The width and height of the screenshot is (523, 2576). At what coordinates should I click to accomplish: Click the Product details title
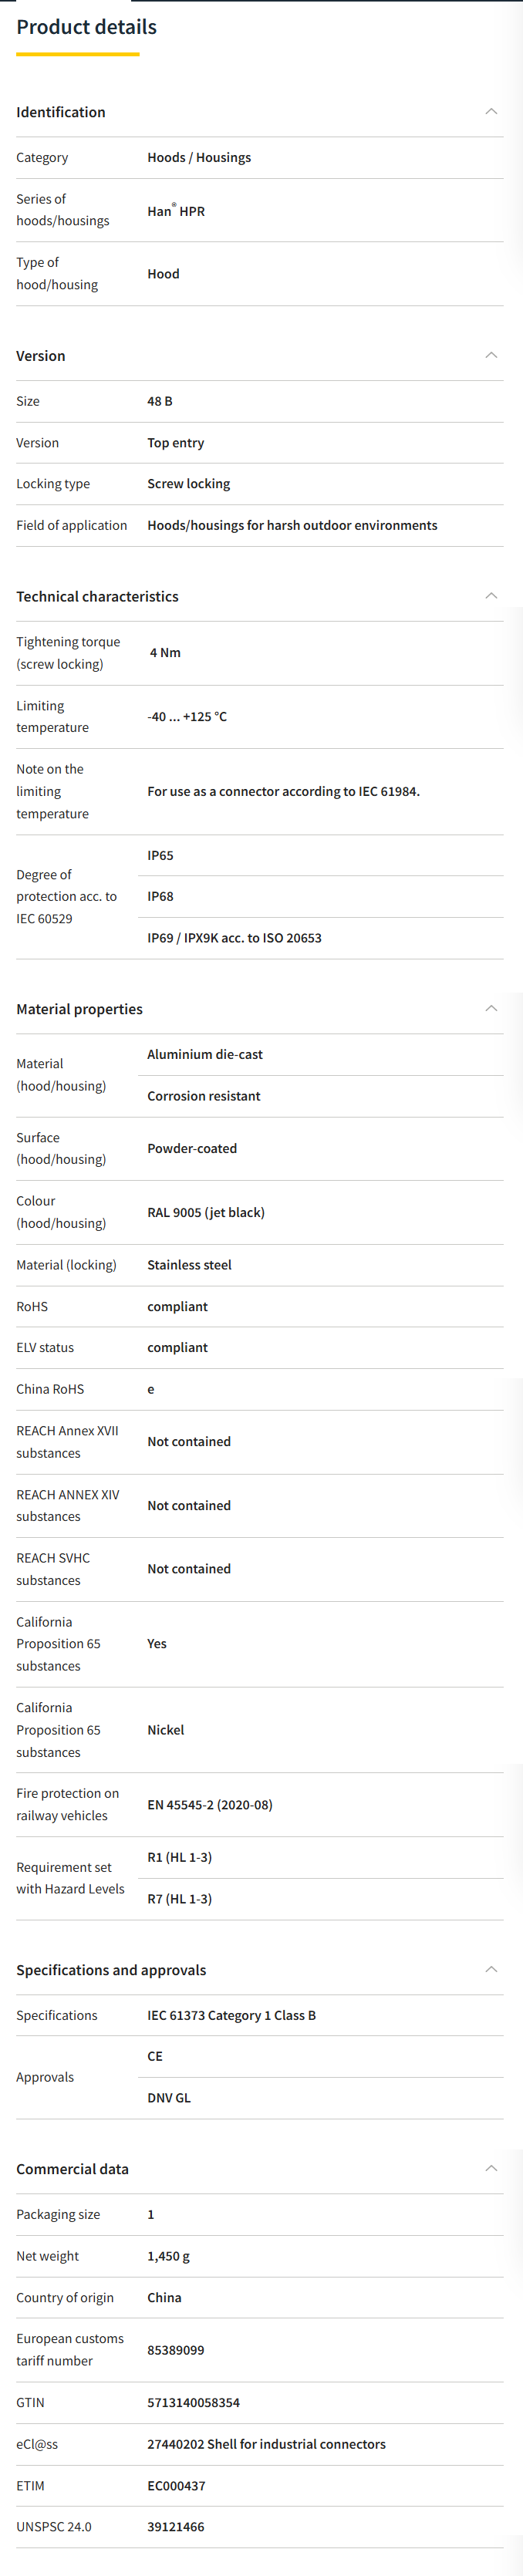tap(86, 27)
